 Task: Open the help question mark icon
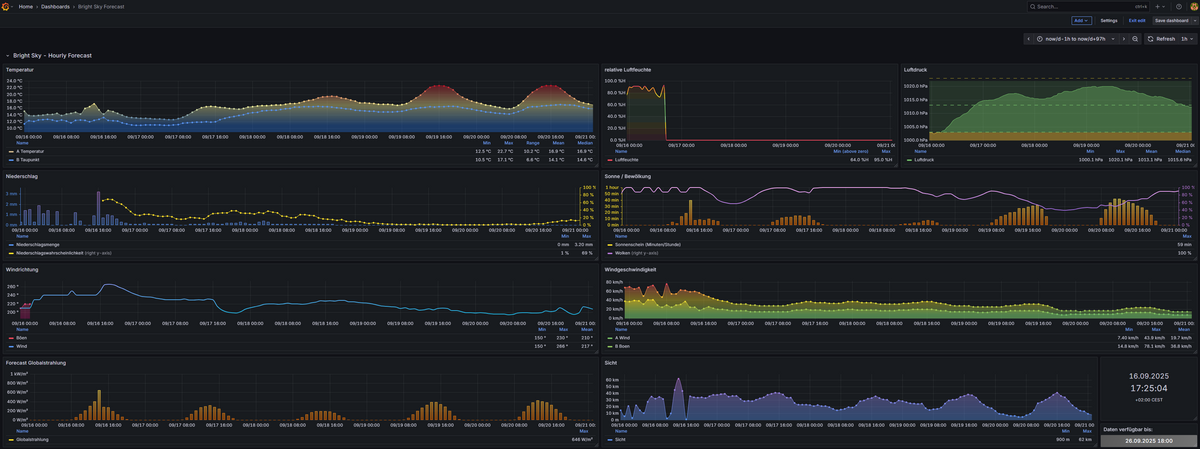click(1180, 6)
